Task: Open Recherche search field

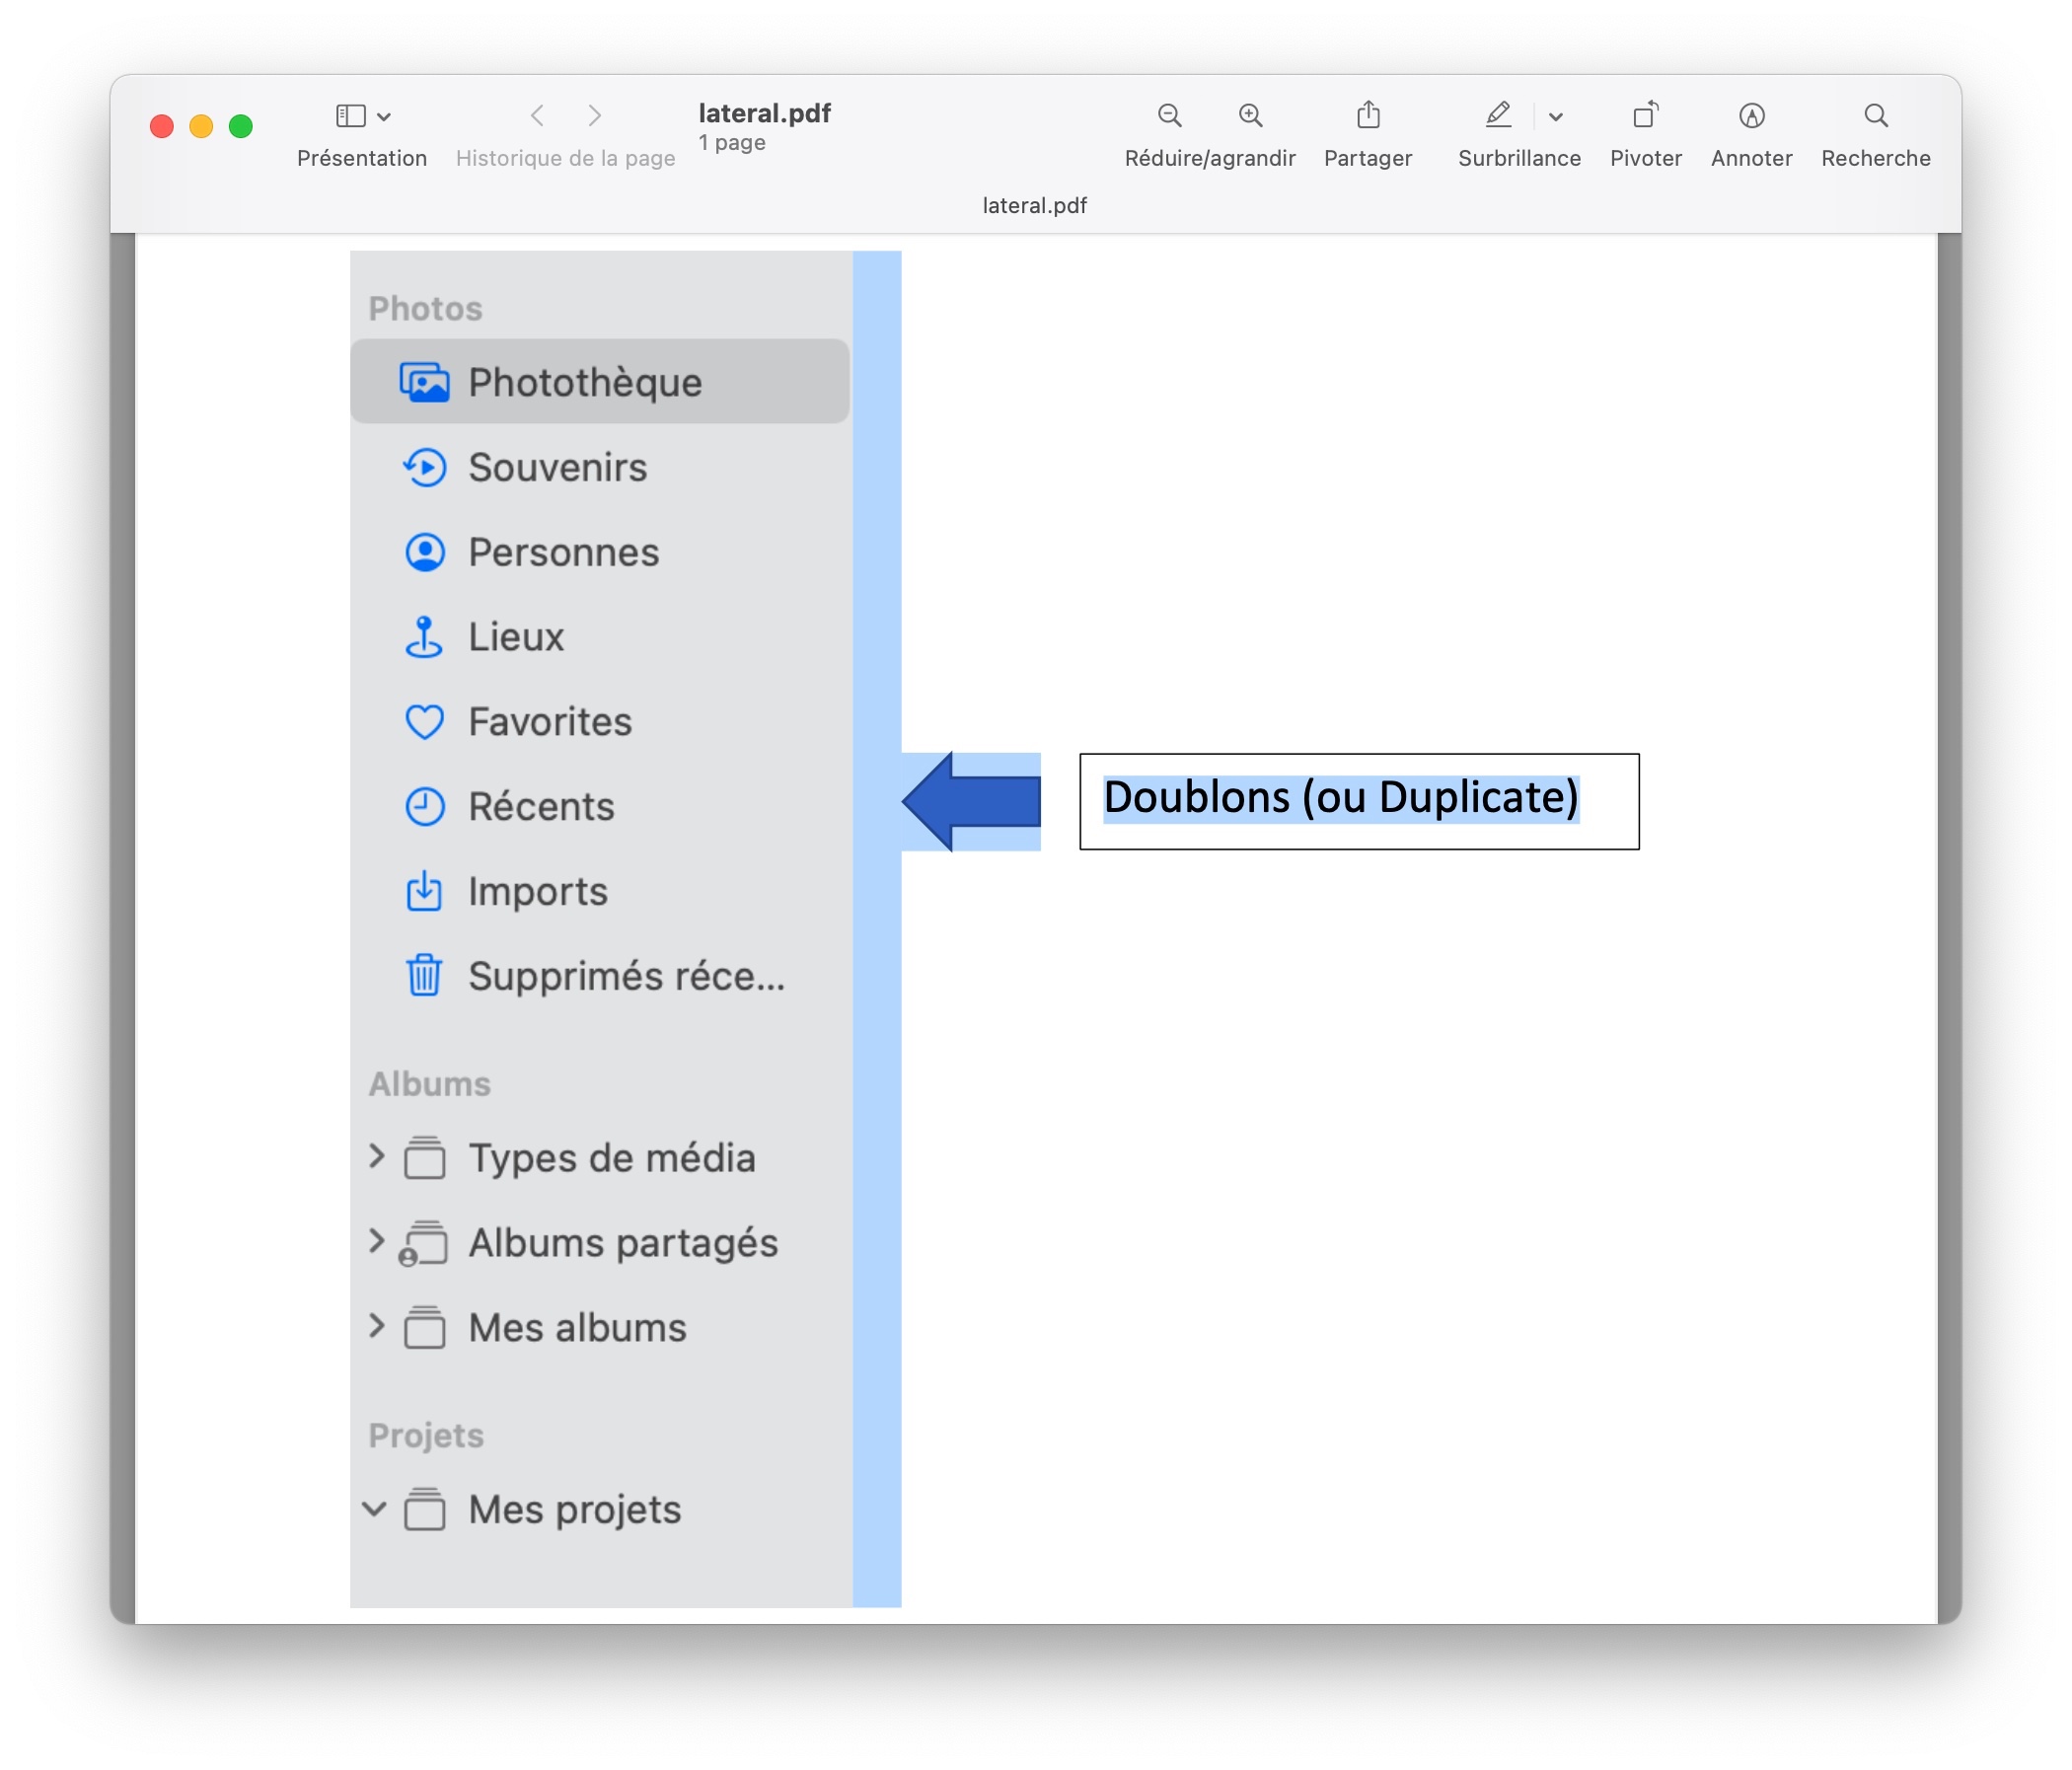Action: pos(1875,116)
